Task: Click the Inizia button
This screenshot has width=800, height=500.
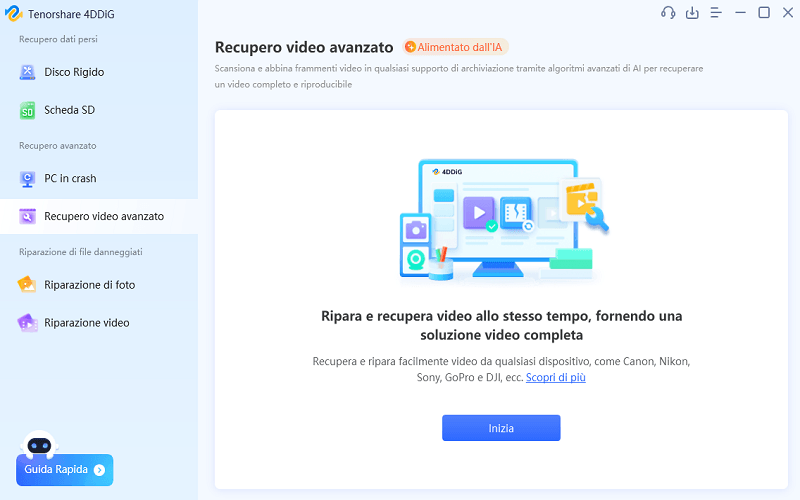Action: 501,428
